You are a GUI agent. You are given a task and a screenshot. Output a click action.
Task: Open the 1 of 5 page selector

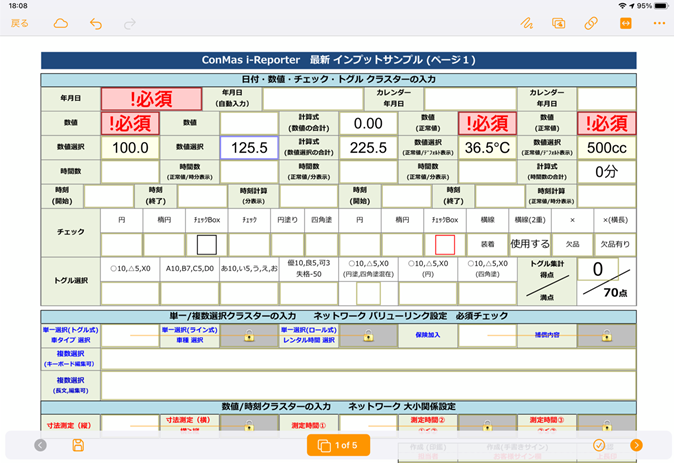click(336, 445)
